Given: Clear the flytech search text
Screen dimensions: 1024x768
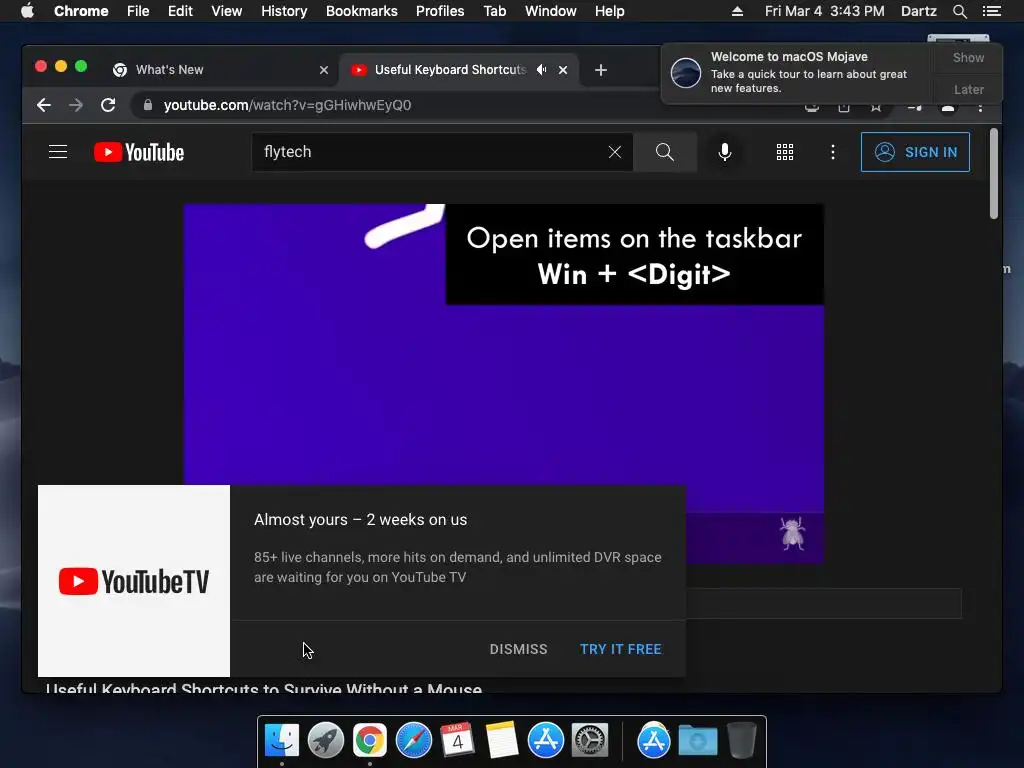Looking at the screenshot, I should tap(615, 152).
